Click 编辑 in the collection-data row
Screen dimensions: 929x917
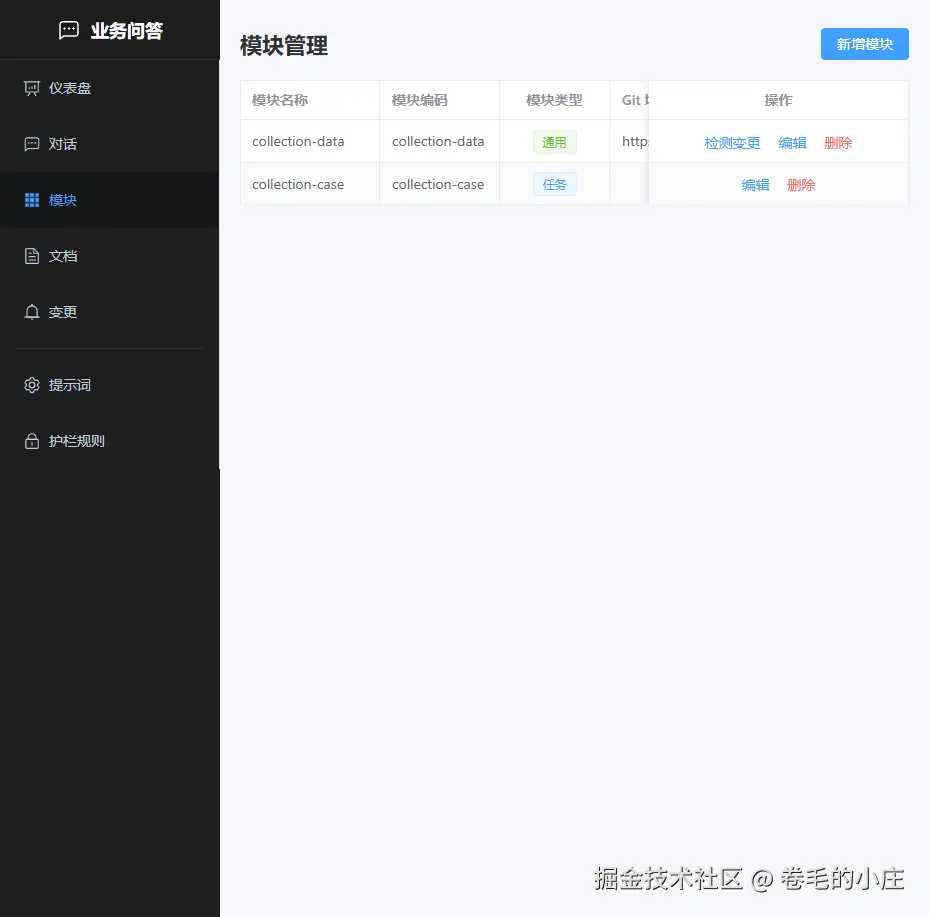click(x=793, y=143)
